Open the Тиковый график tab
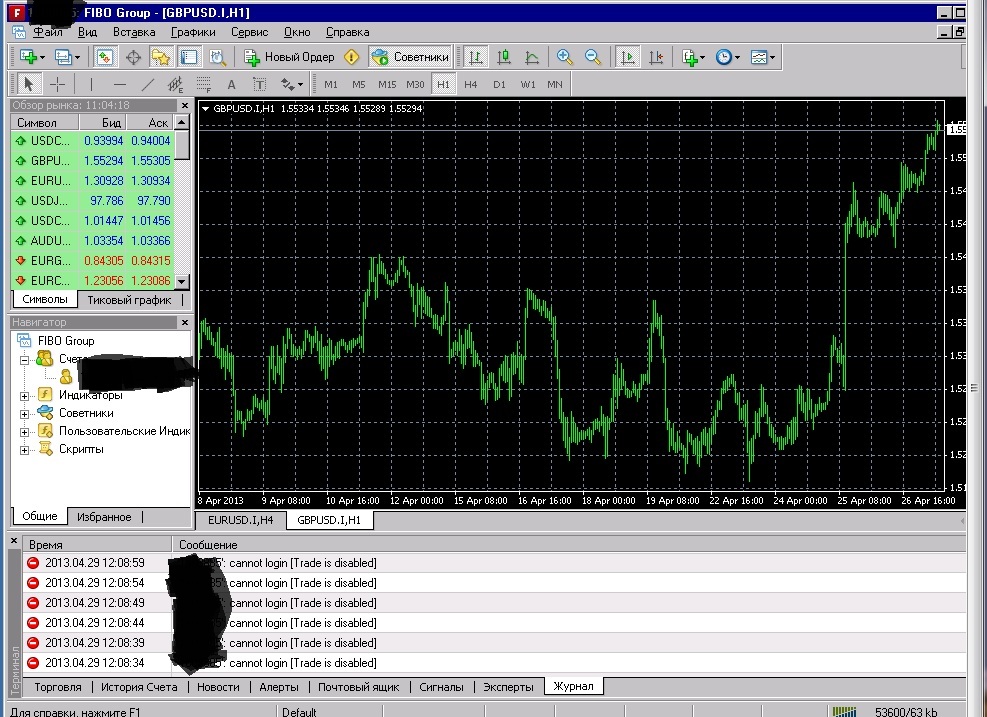The width and height of the screenshot is (987, 717). [x=129, y=300]
